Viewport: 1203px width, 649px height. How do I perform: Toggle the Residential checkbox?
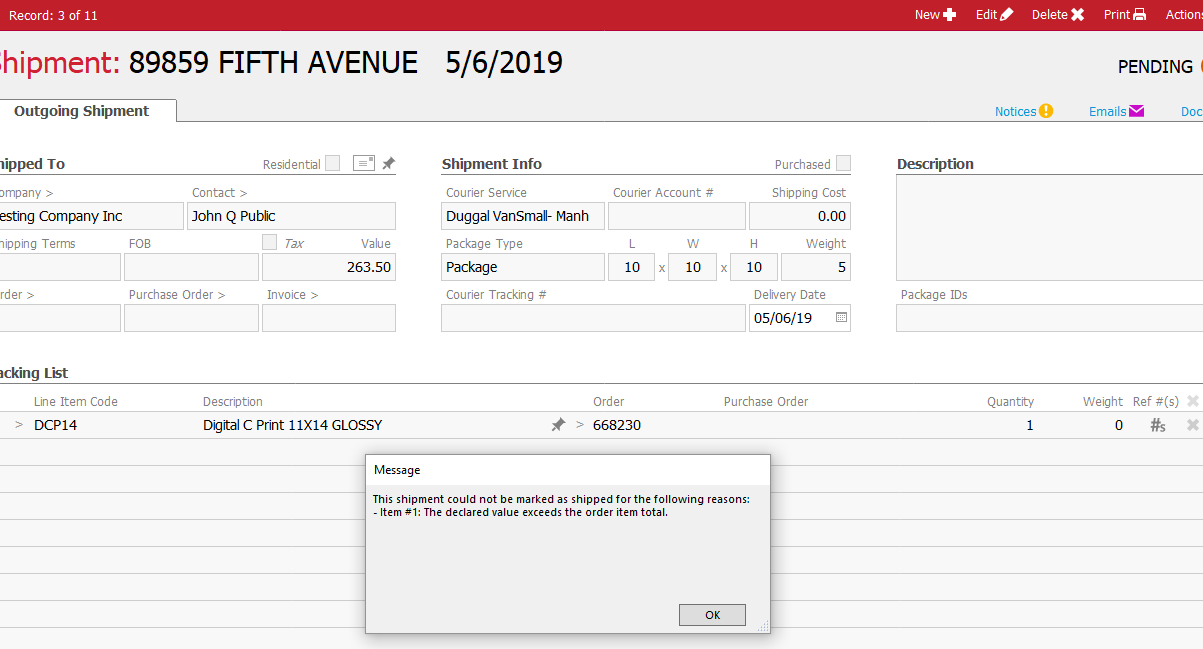[x=332, y=163]
